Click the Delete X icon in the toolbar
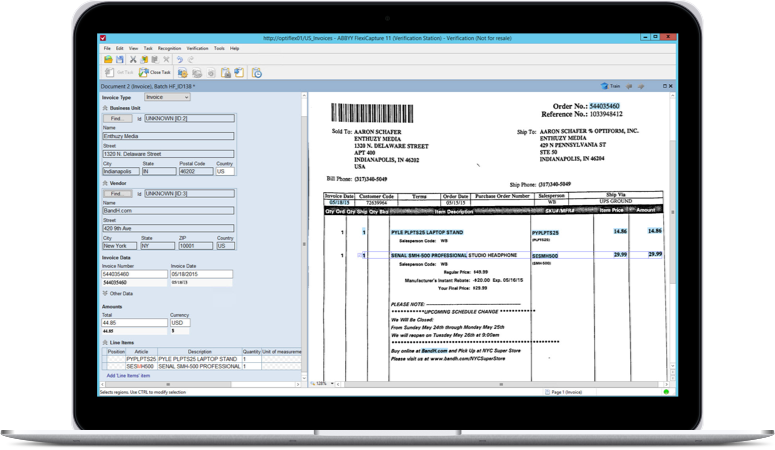 (164, 60)
